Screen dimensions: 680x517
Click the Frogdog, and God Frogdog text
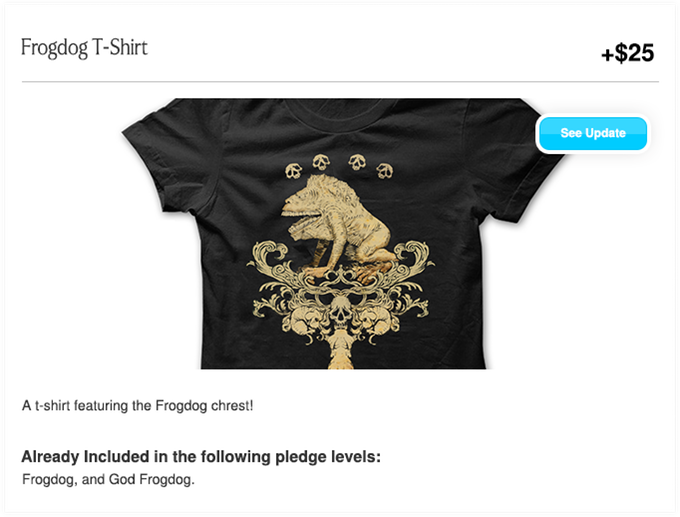click(108, 480)
